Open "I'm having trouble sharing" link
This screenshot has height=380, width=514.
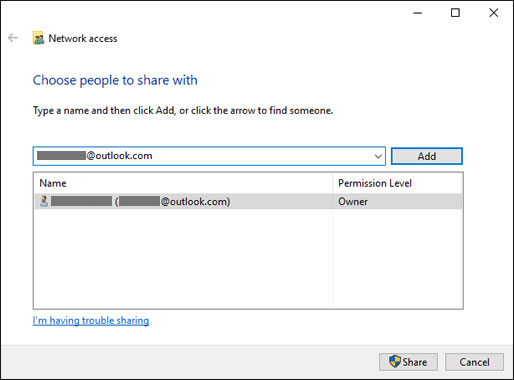click(x=91, y=321)
